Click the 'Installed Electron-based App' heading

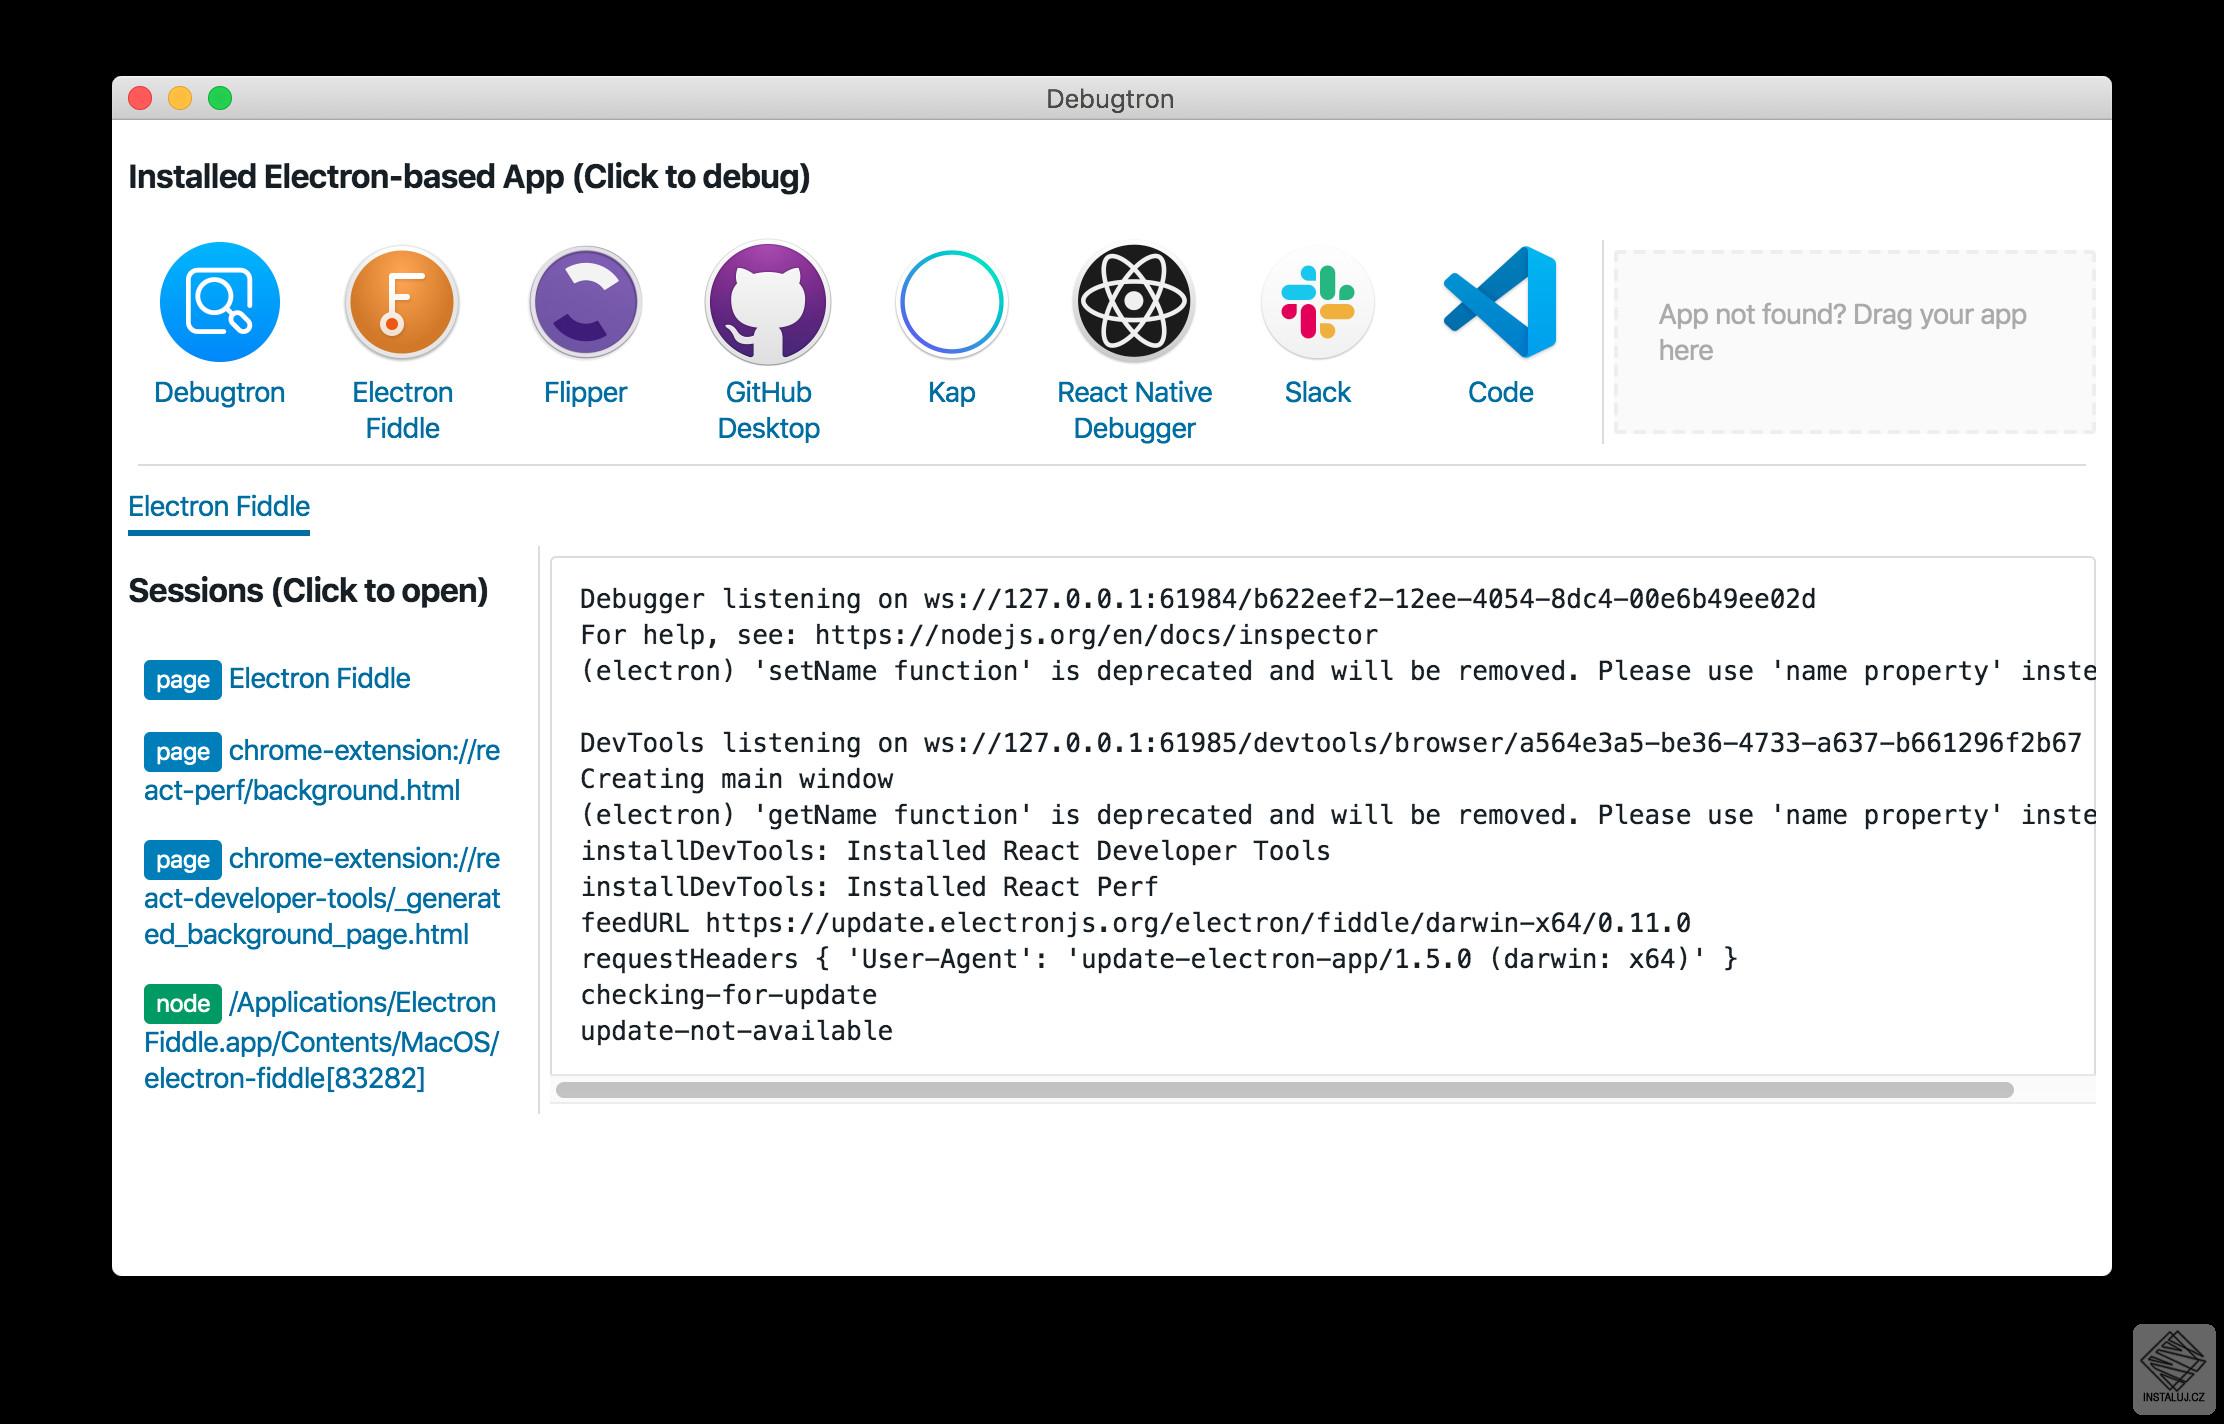[x=469, y=177]
